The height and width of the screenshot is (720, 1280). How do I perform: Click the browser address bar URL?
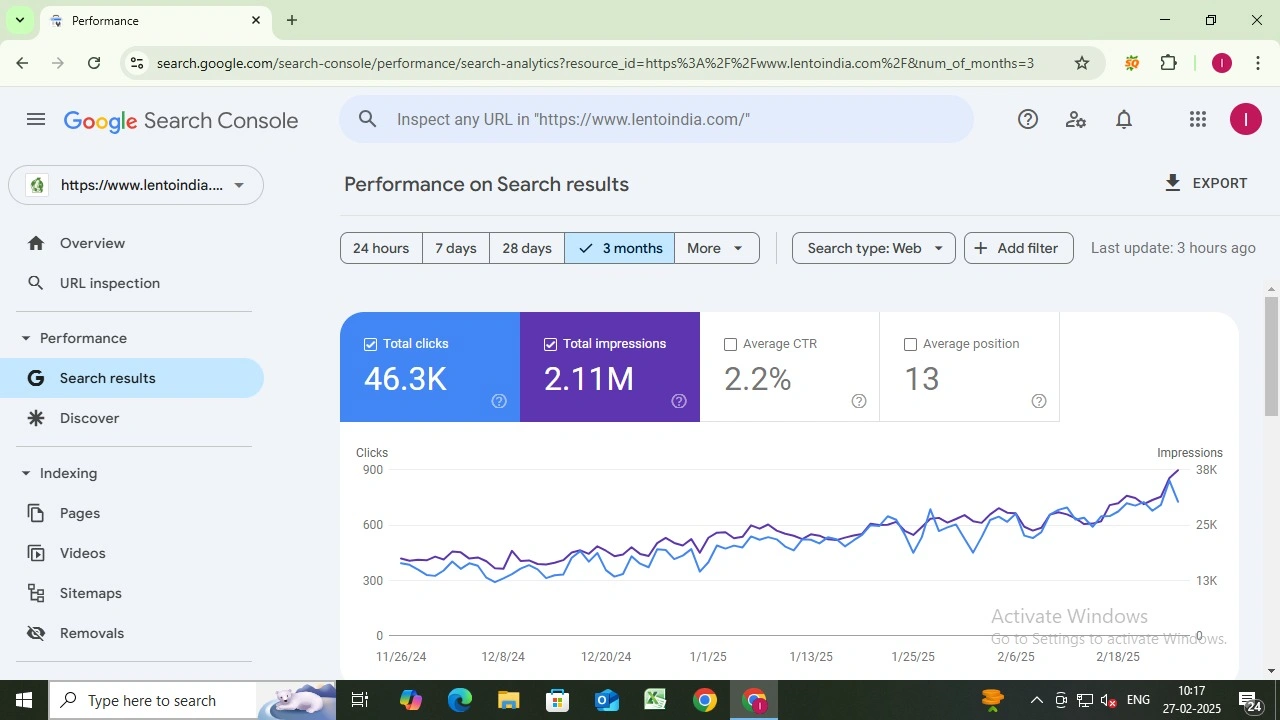click(x=595, y=63)
